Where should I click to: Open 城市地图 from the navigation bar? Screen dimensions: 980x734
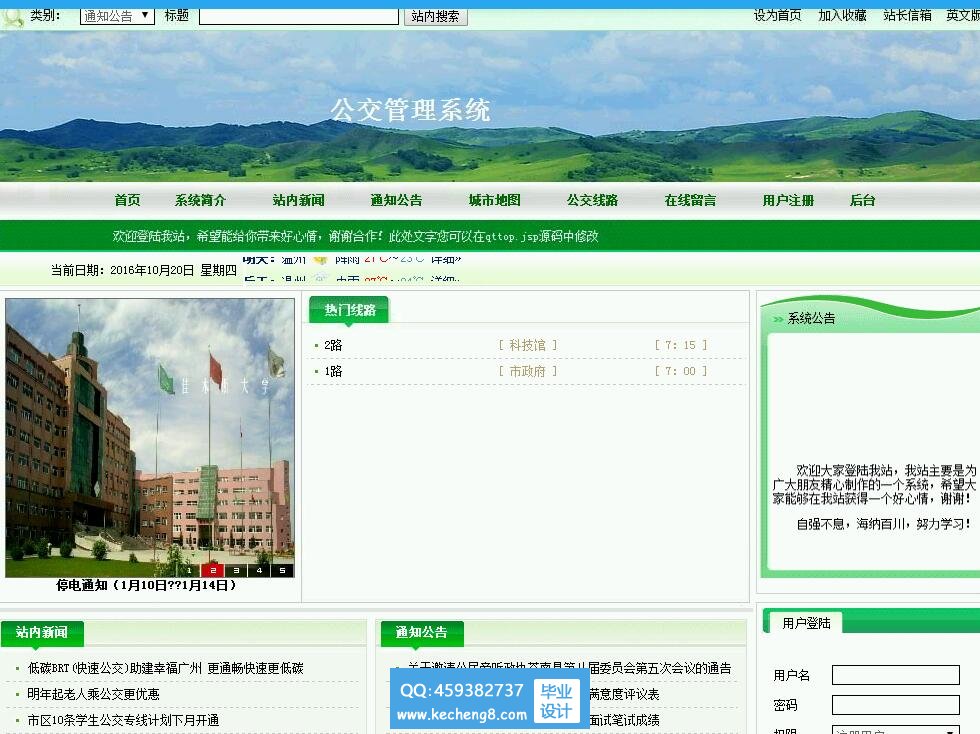(x=494, y=200)
